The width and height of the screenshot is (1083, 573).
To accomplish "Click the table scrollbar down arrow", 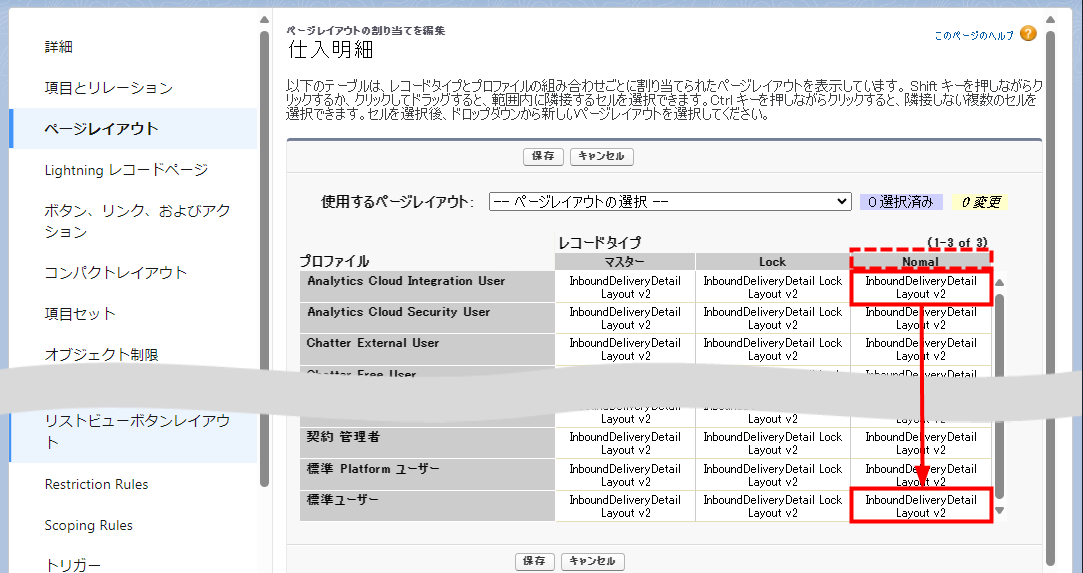I will pos(999,511).
